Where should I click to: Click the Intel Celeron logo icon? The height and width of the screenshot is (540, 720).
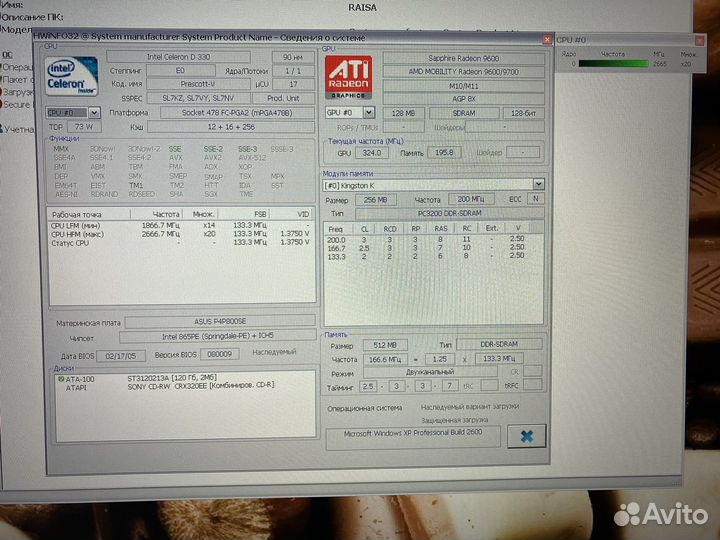pyautogui.click(x=72, y=76)
